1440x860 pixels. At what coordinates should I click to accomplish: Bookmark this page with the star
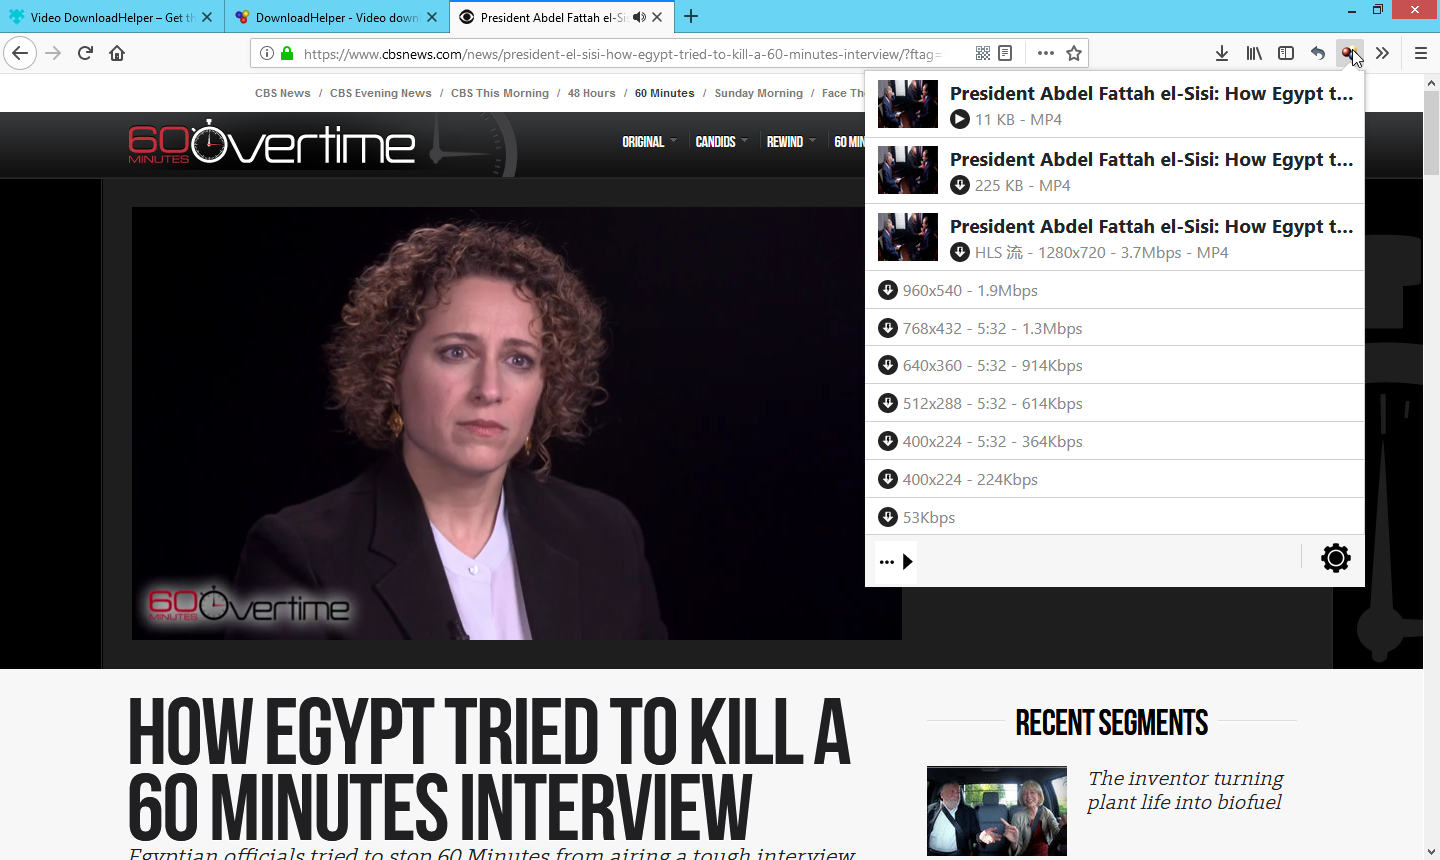[x=1074, y=53]
